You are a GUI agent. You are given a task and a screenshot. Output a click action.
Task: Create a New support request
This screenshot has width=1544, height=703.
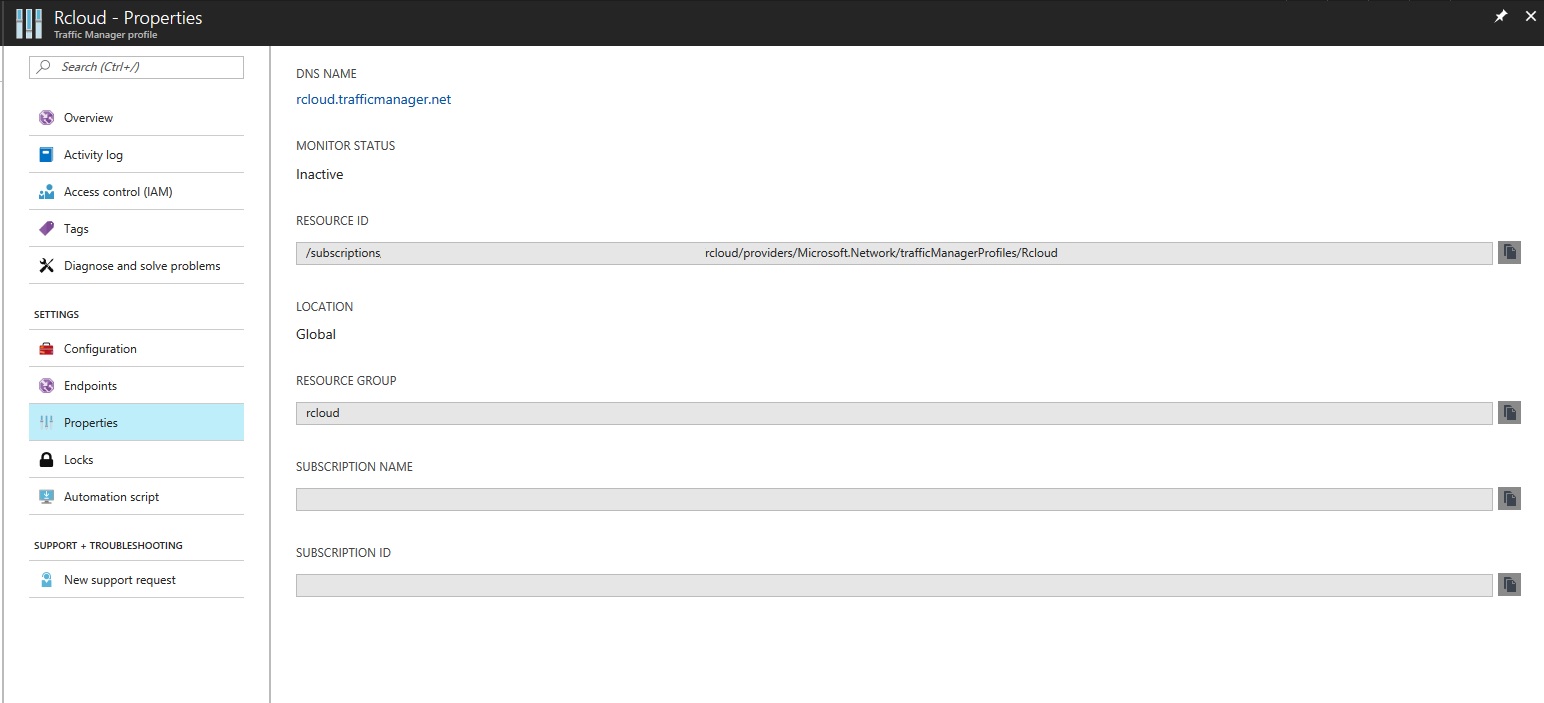pos(120,580)
